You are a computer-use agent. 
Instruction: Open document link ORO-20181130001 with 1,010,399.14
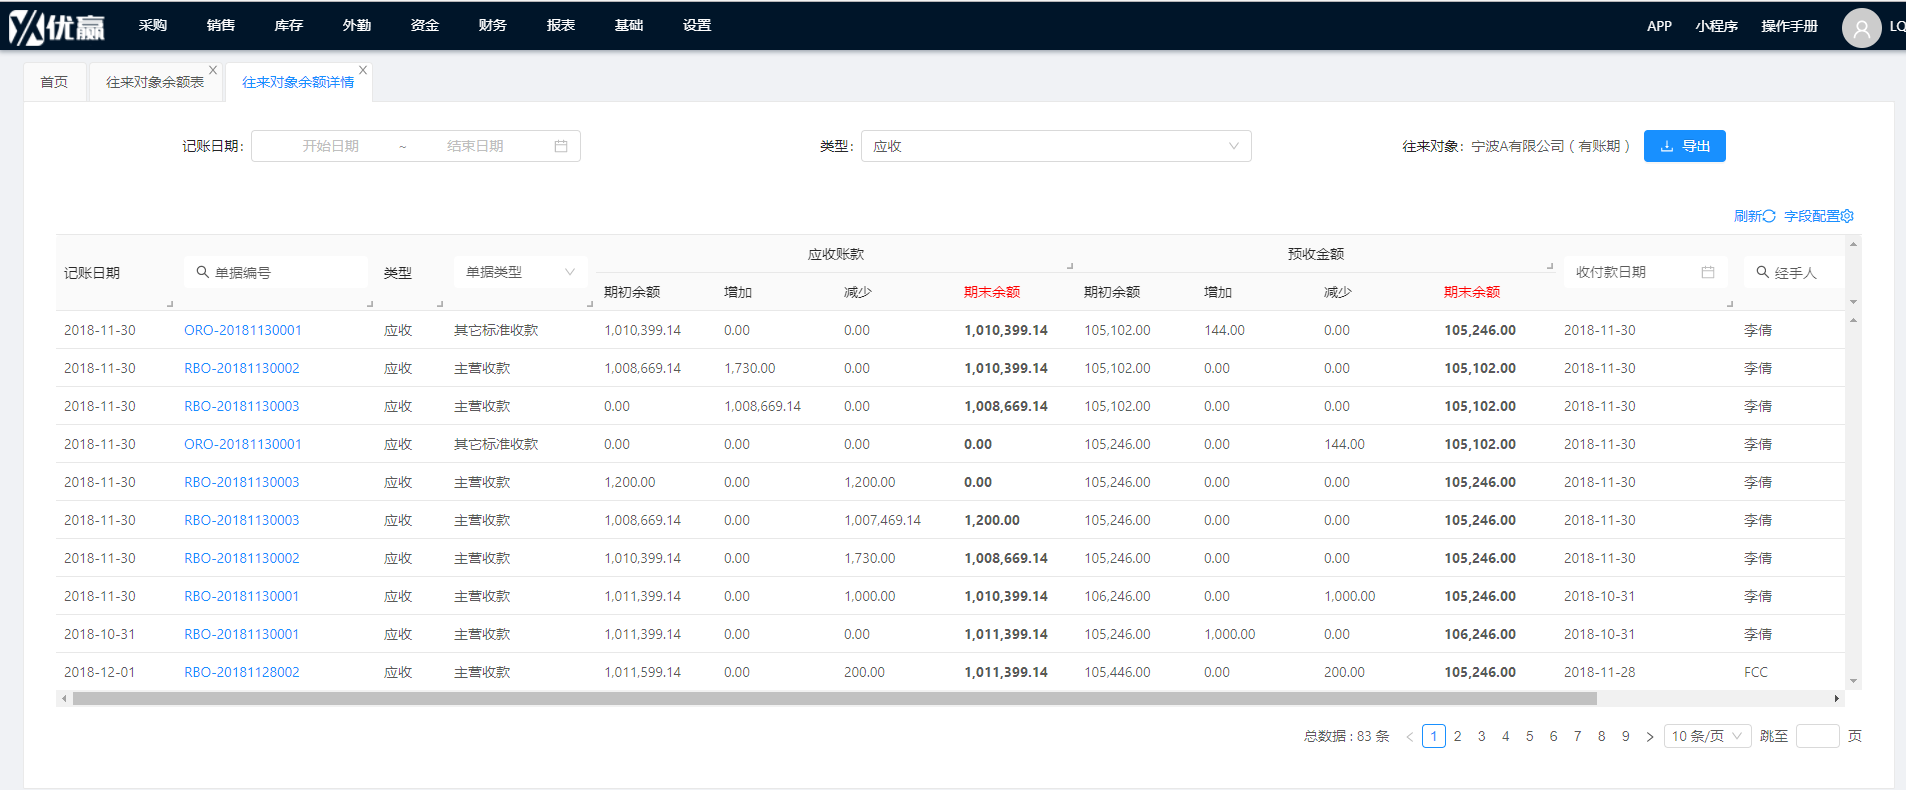click(x=243, y=330)
